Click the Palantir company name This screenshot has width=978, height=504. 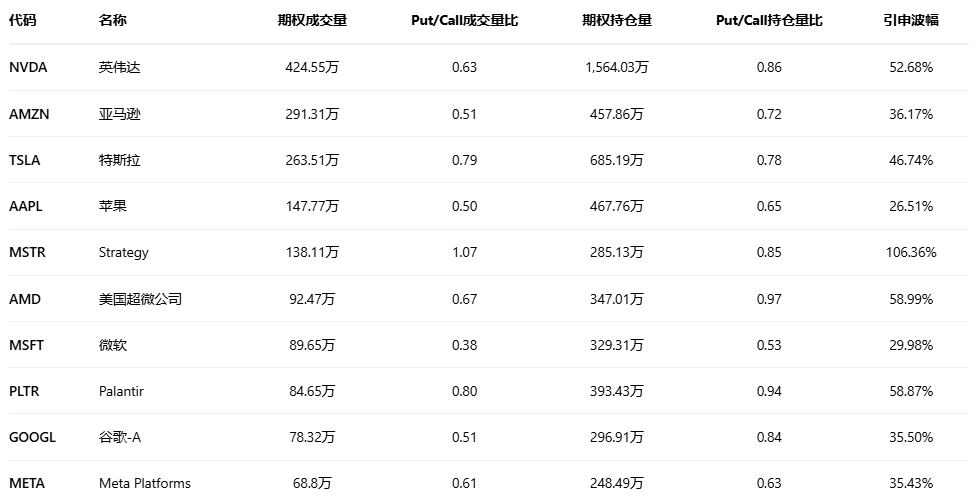click(x=121, y=391)
